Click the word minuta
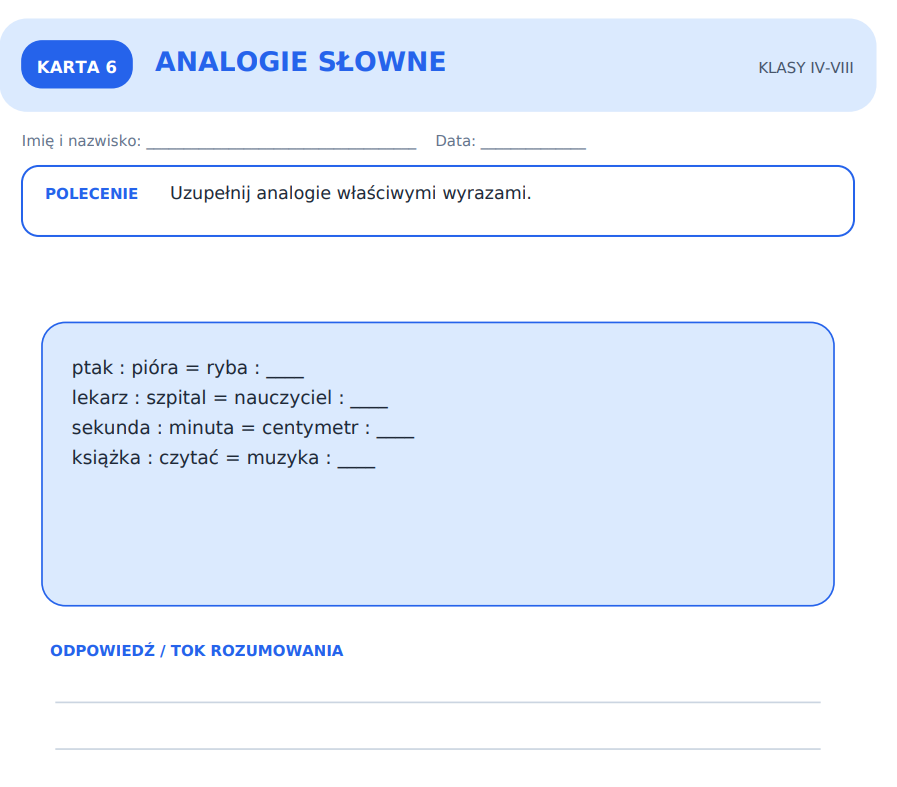The height and width of the screenshot is (787, 897). [201, 428]
